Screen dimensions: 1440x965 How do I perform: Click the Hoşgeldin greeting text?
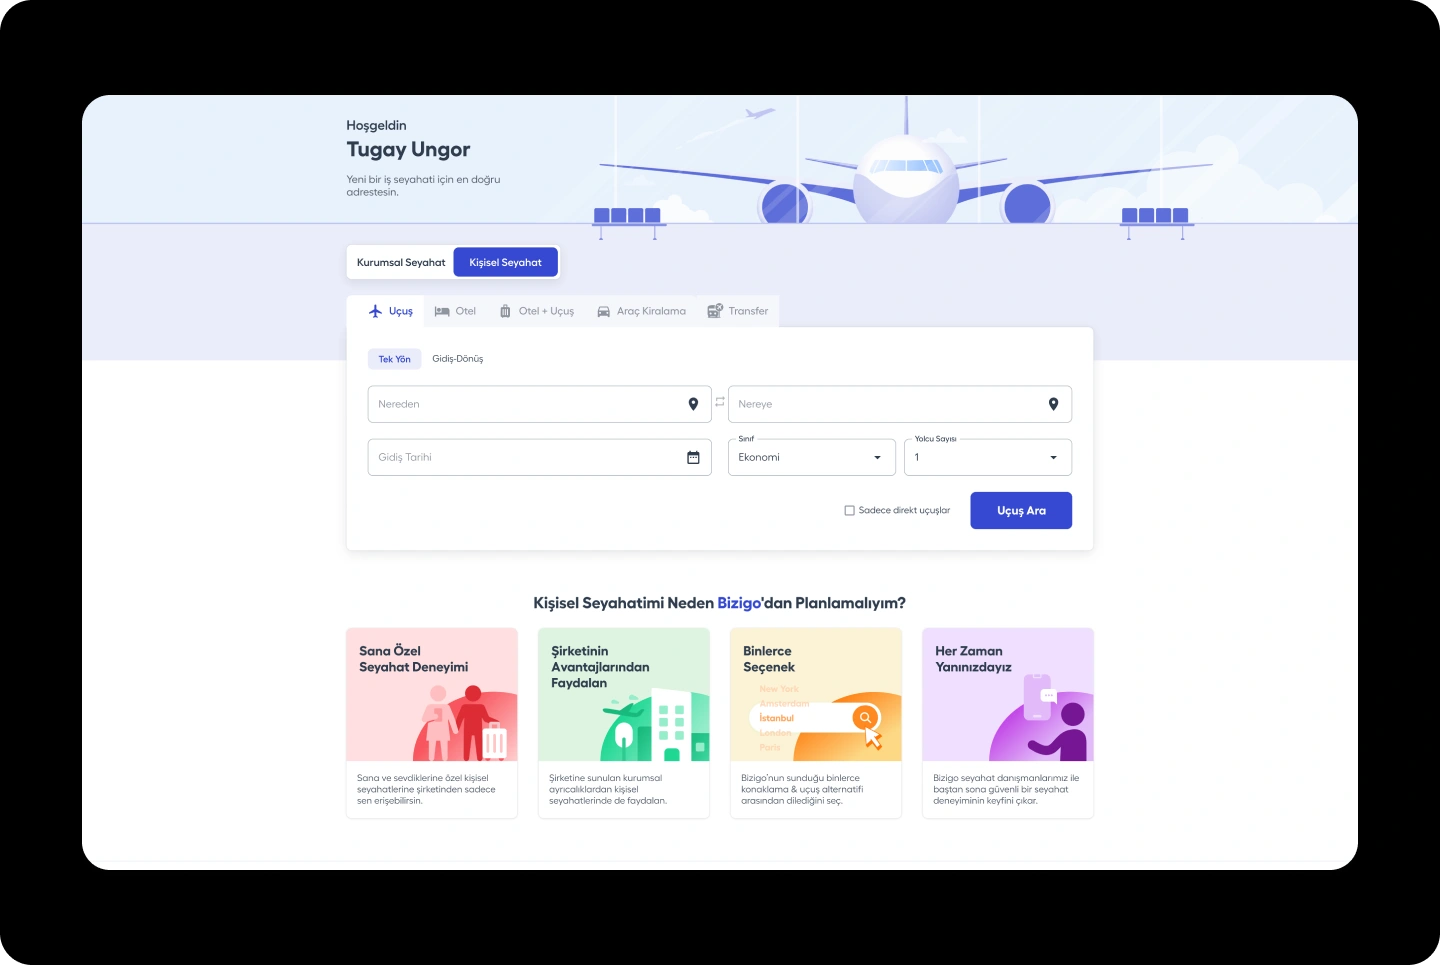click(x=376, y=125)
